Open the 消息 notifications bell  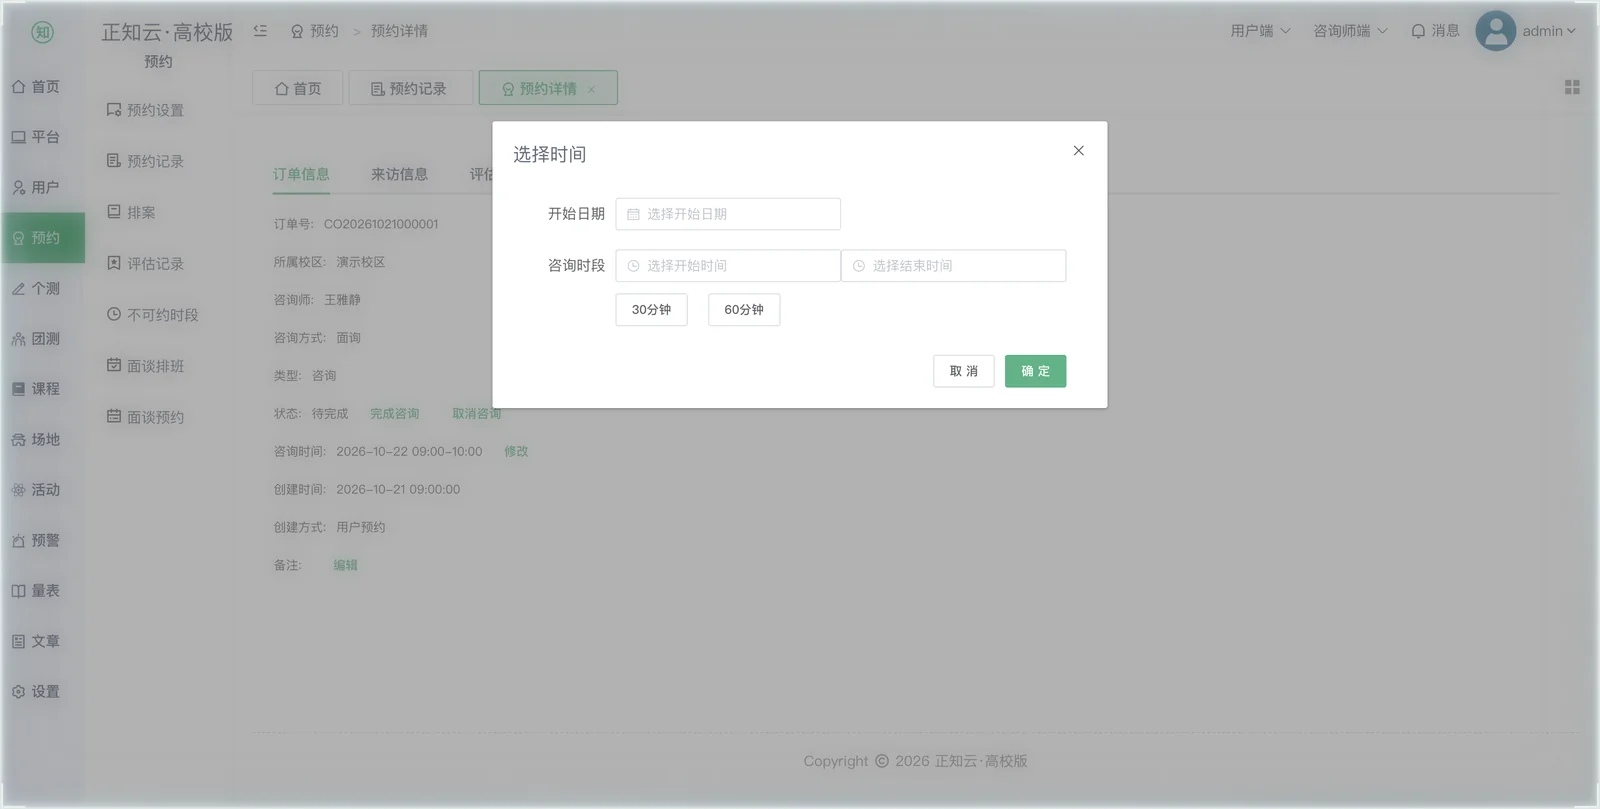[x=1435, y=31]
